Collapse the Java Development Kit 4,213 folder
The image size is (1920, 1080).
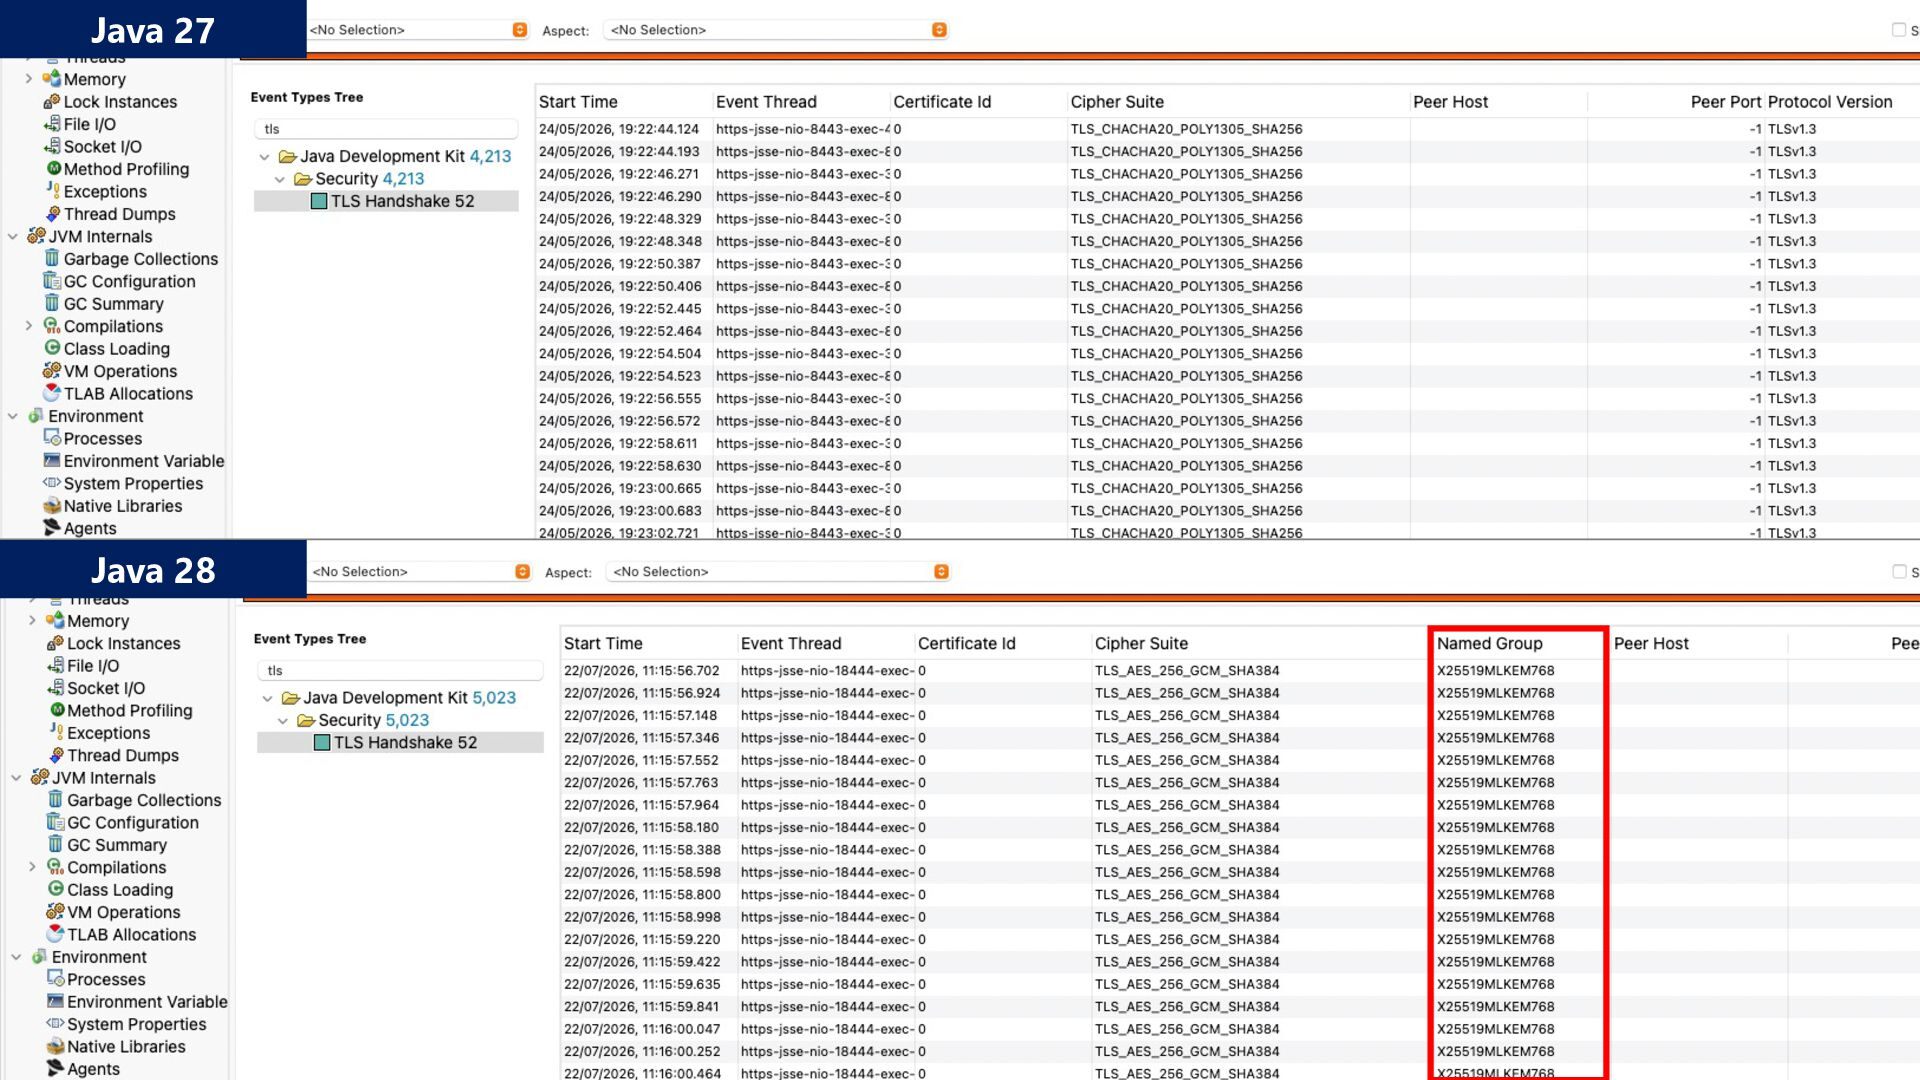[264, 157]
